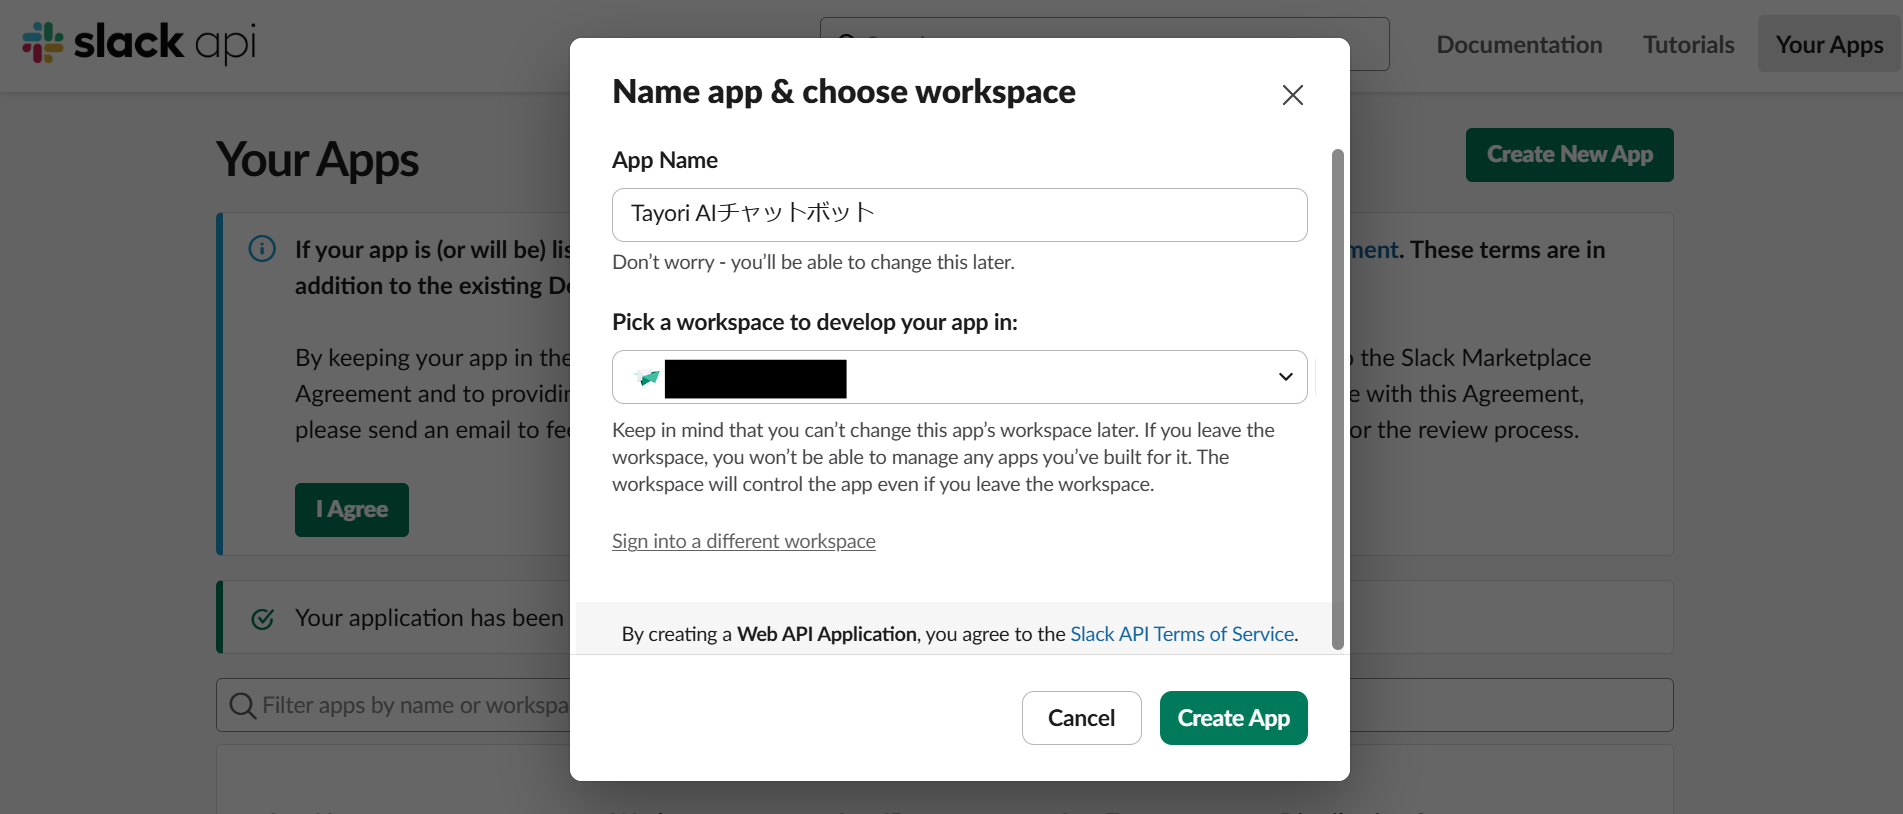Screen dimensions: 1903x814
Task: Open Sign into a different workspace link
Action: [x=743, y=541]
